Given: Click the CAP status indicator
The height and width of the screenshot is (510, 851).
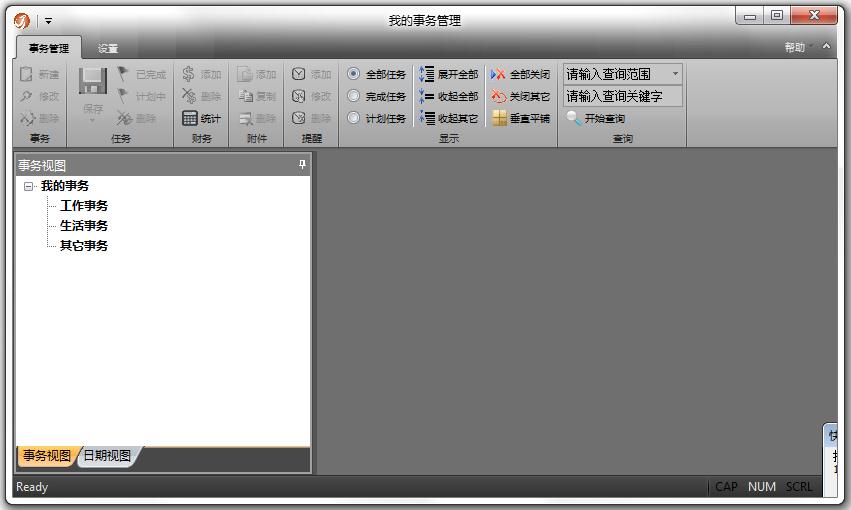Looking at the screenshot, I should [726, 487].
